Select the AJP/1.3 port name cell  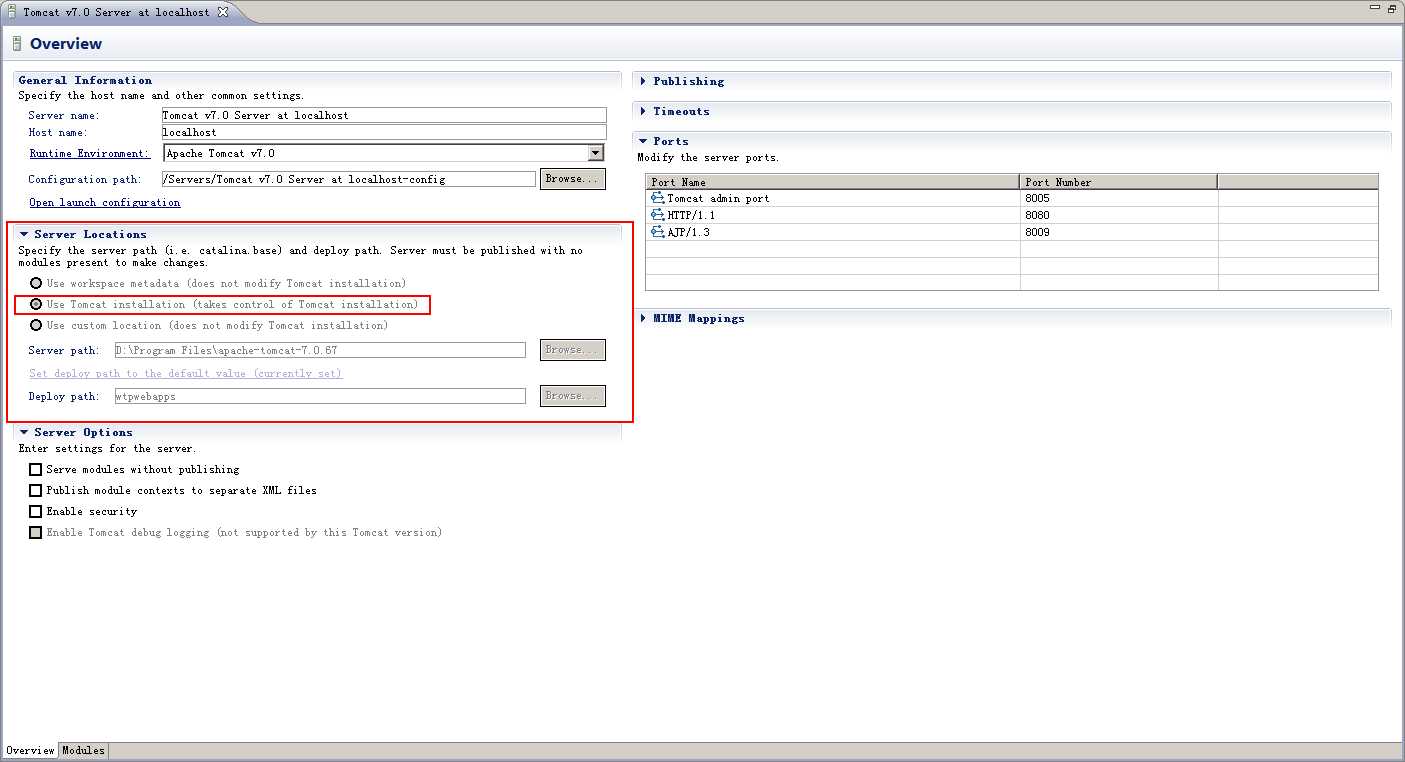(x=833, y=232)
